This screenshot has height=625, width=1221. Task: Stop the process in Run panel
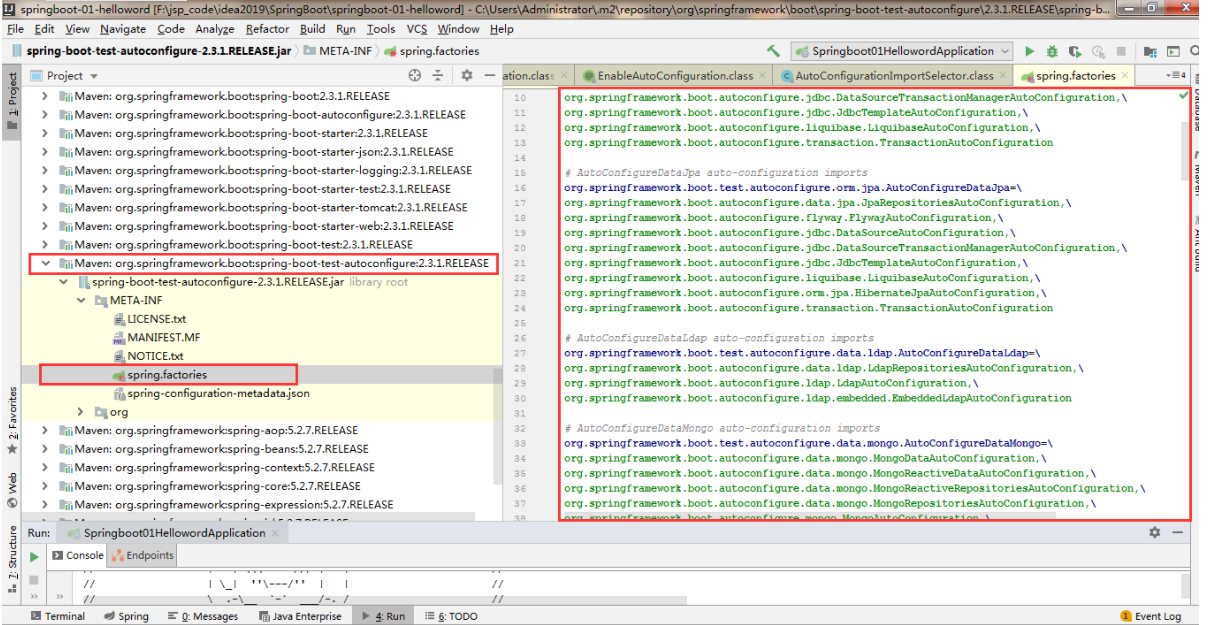34,579
